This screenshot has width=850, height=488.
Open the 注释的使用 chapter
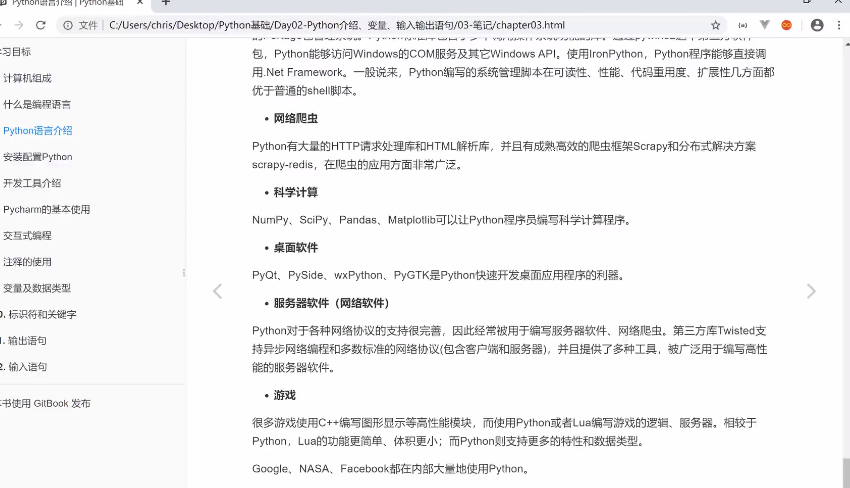[27, 262]
